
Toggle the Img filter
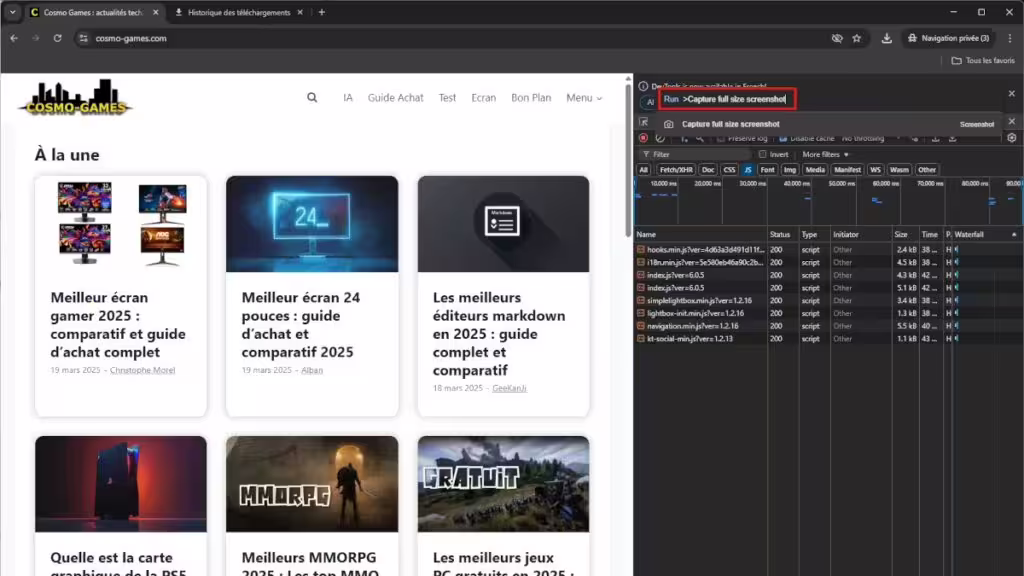[x=790, y=170]
